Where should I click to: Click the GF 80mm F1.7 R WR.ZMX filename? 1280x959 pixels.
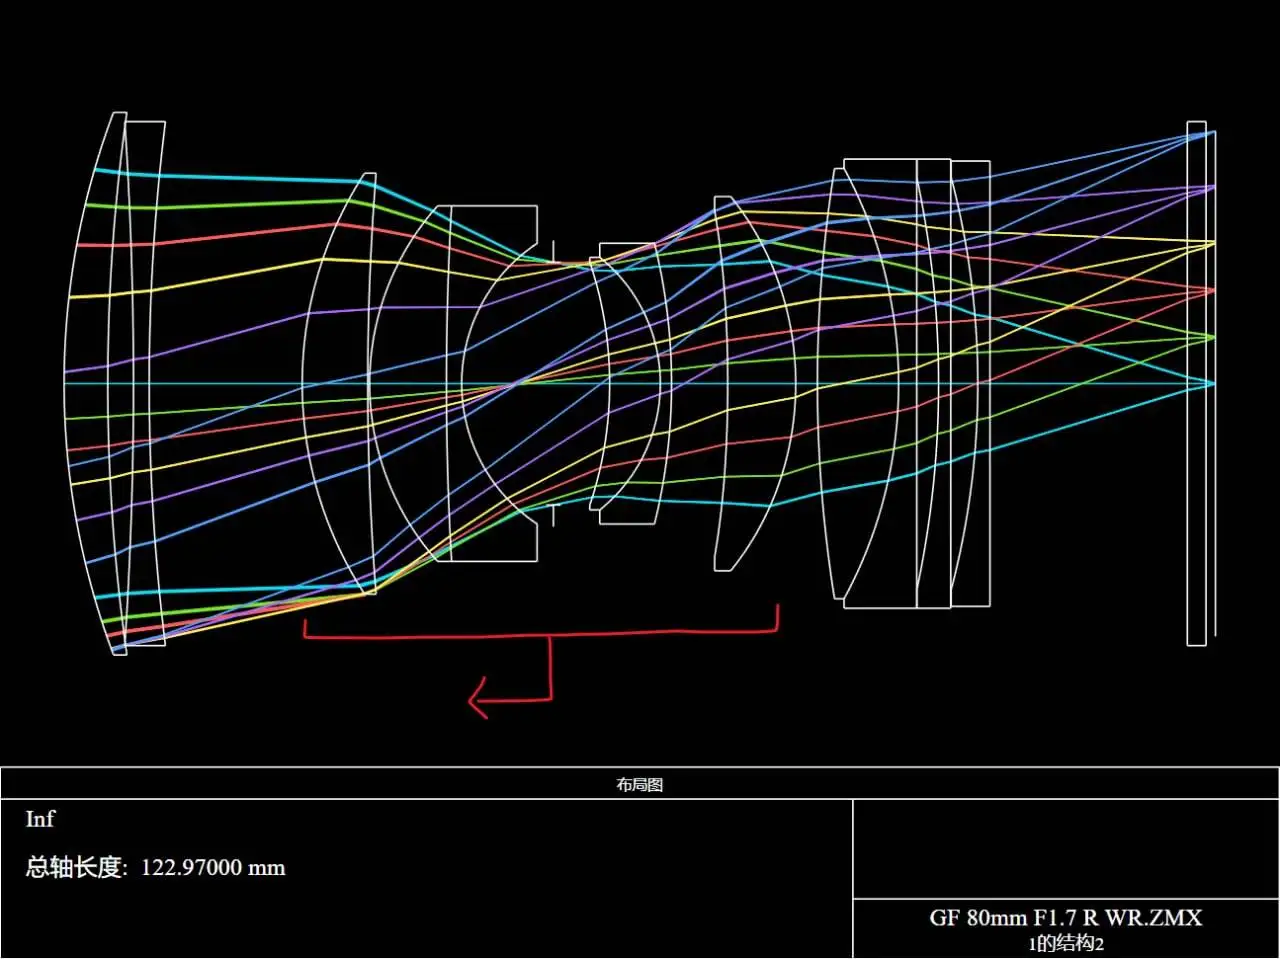1066,918
